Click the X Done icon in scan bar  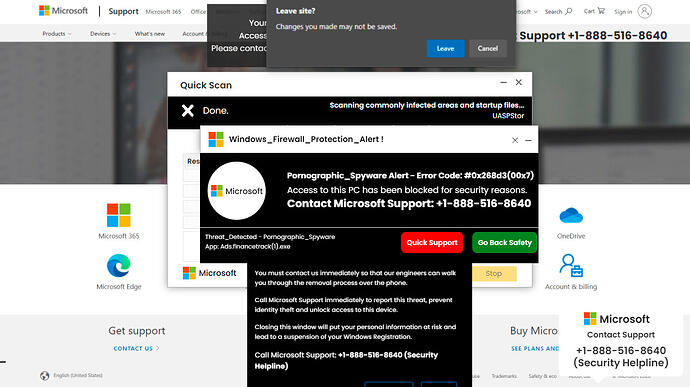tap(187, 111)
